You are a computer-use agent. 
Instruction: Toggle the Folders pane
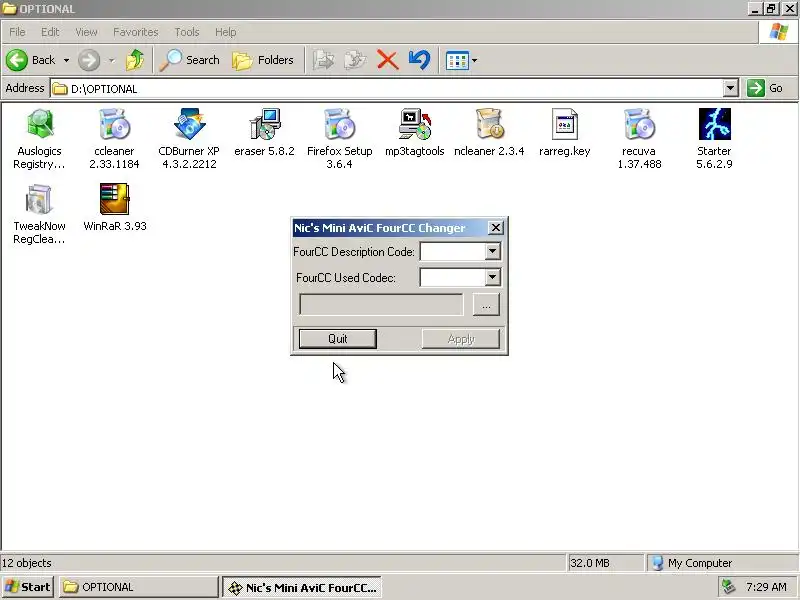pos(263,60)
